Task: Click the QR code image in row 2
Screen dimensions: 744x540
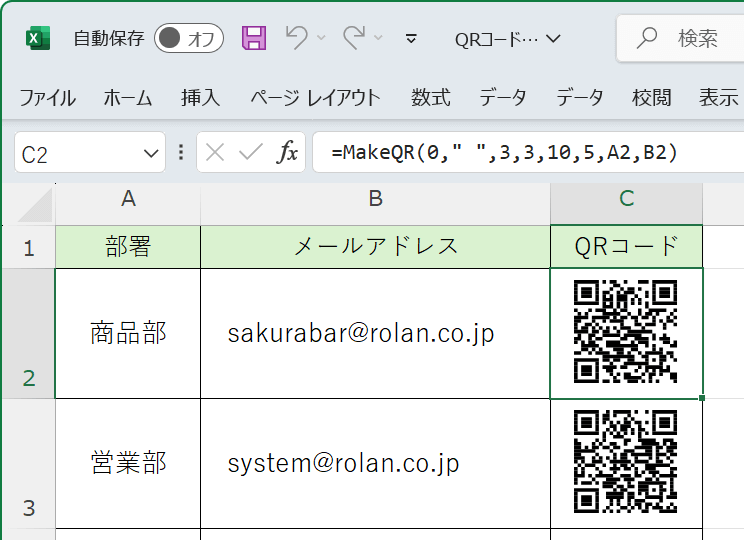Action: click(625, 332)
